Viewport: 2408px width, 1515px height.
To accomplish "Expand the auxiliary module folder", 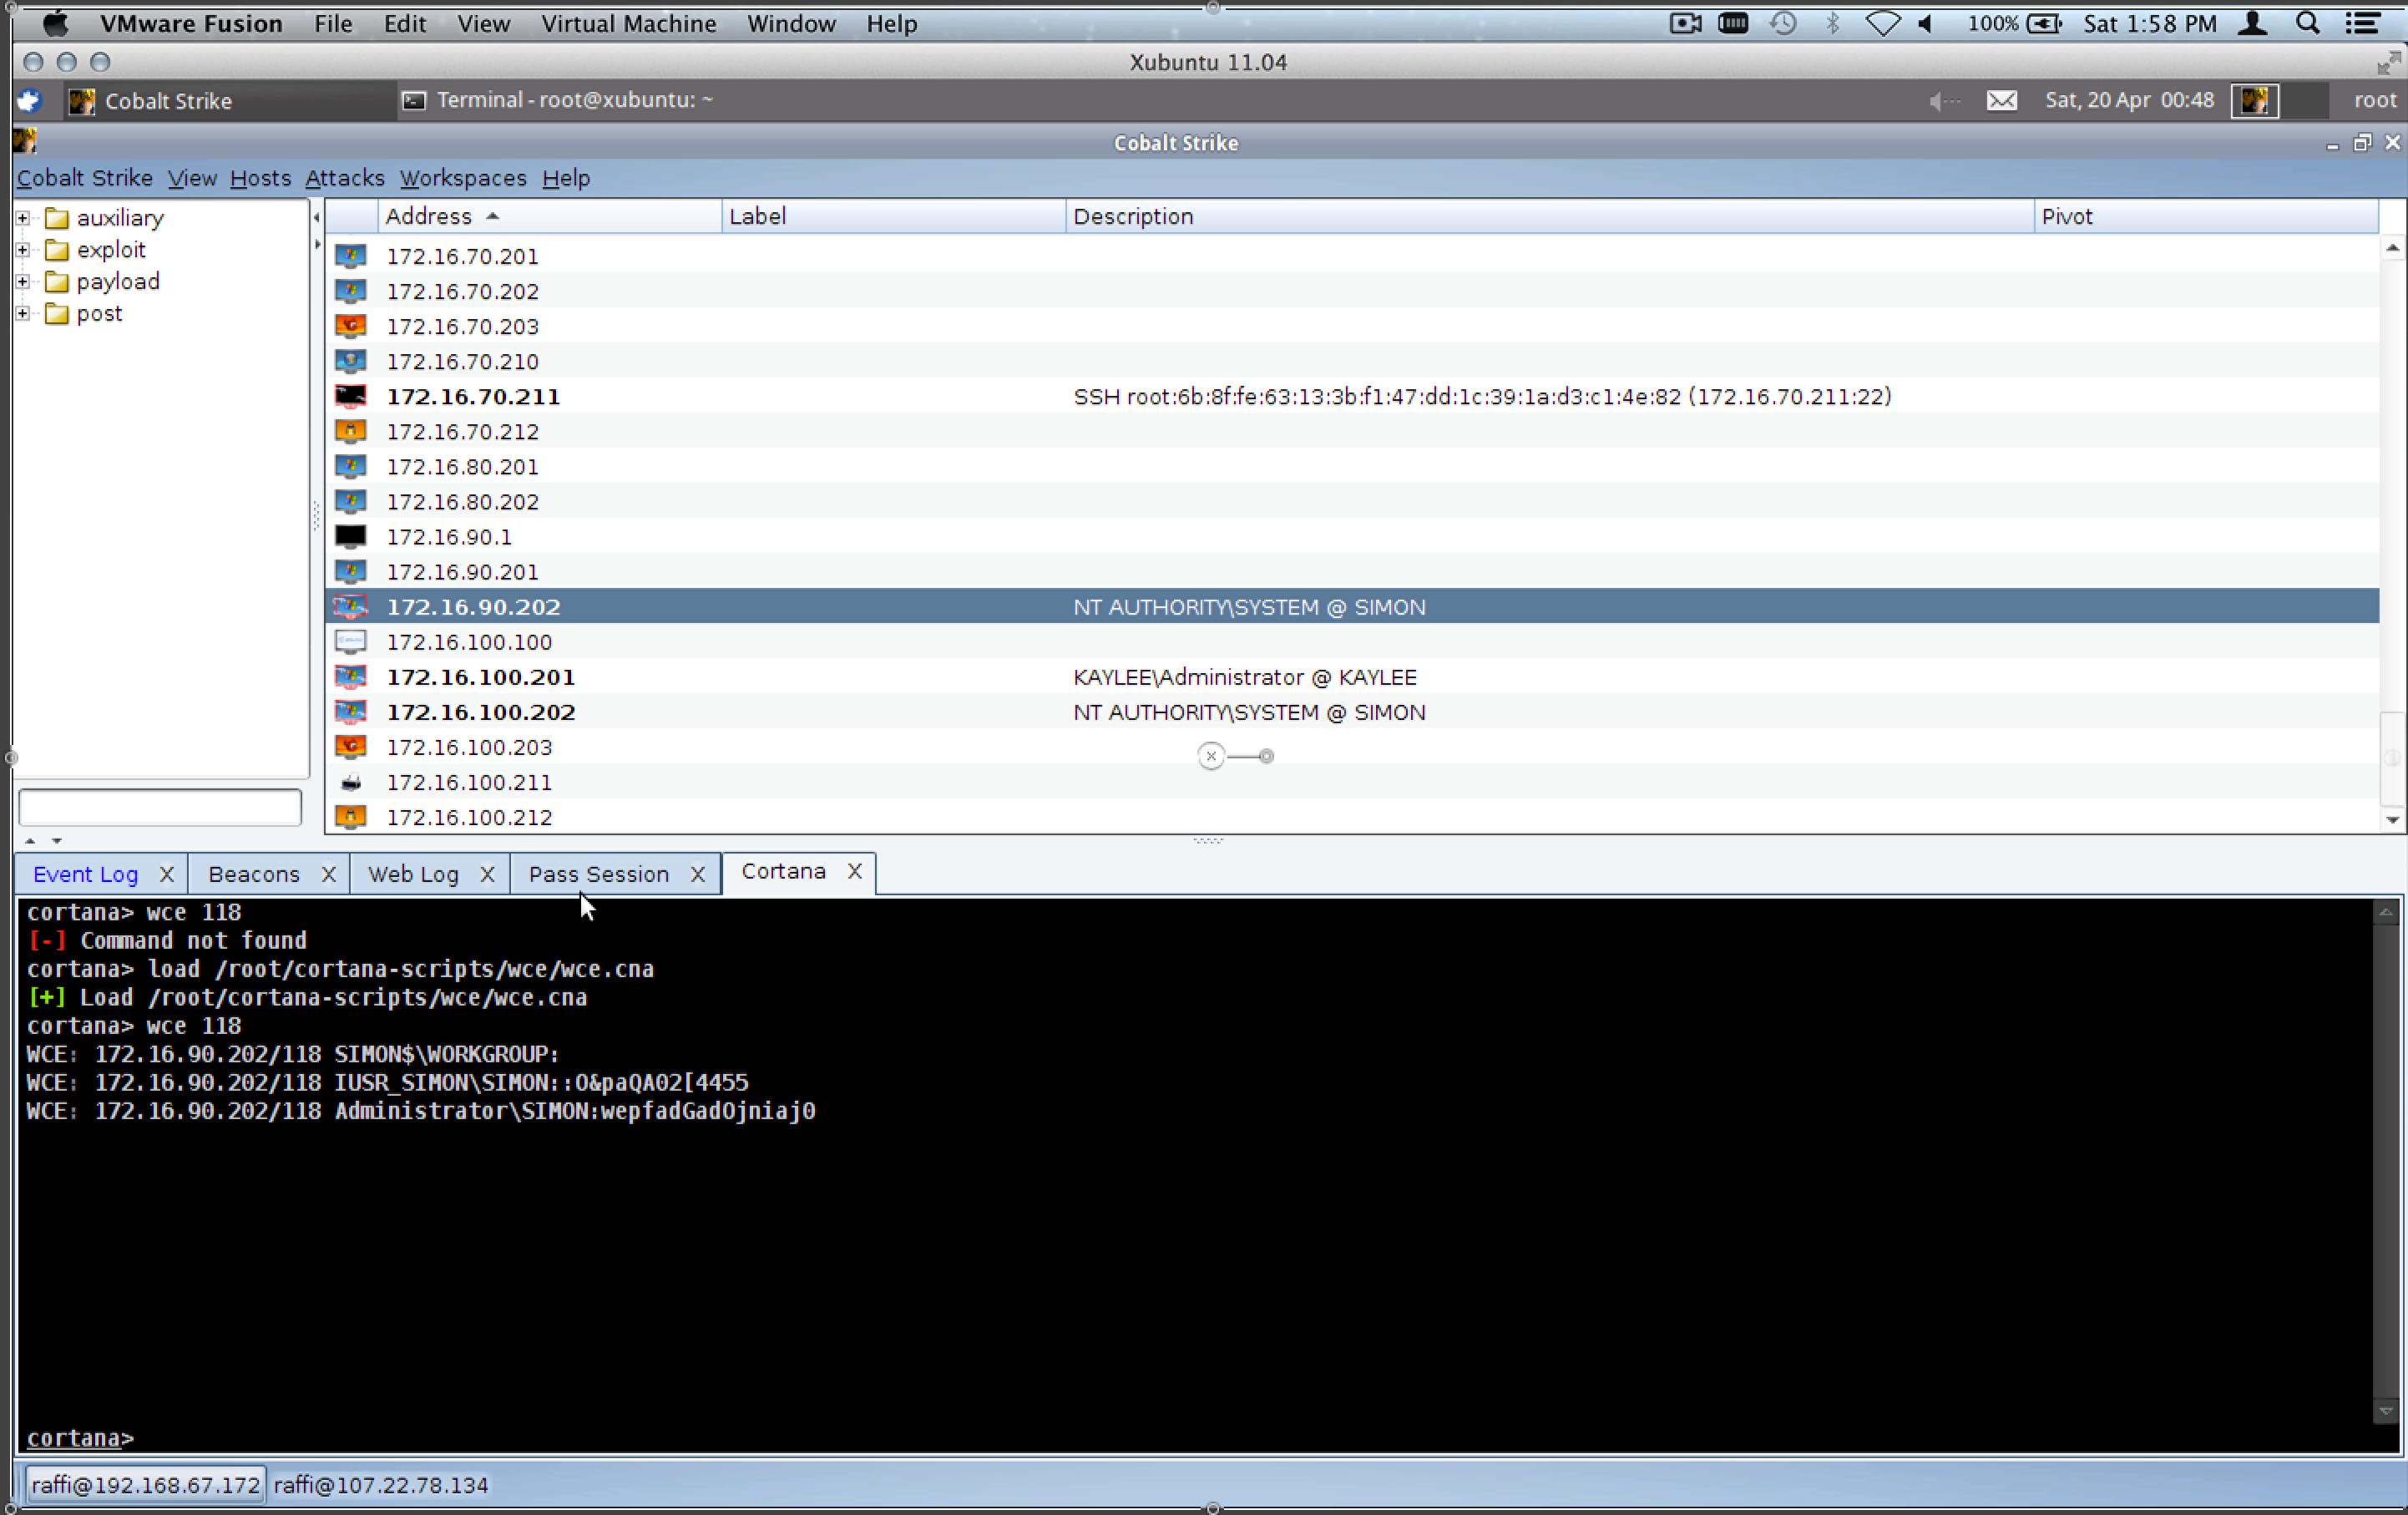I will [x=23, y=218].
